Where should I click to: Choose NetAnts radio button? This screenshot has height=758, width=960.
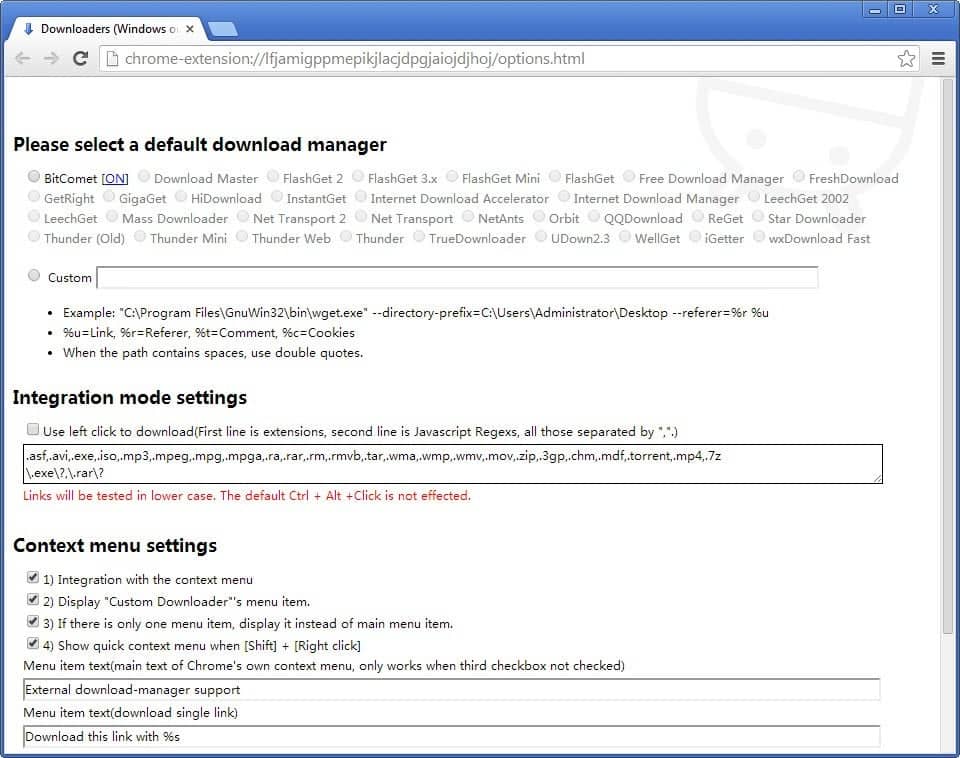pyautogui.click(x=468, y=217)
